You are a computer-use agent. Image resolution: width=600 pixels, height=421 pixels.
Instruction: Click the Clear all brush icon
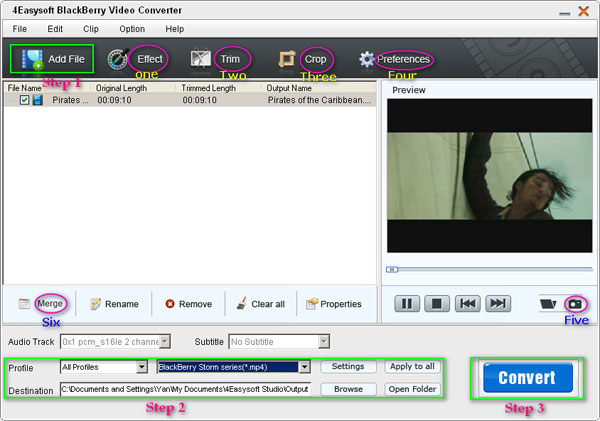241,303
